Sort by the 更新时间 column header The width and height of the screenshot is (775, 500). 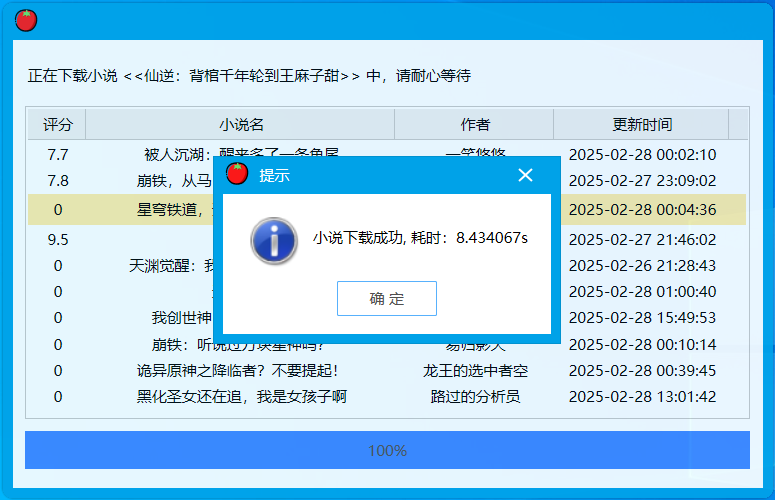pyautogui.click(x=642, y=124)
